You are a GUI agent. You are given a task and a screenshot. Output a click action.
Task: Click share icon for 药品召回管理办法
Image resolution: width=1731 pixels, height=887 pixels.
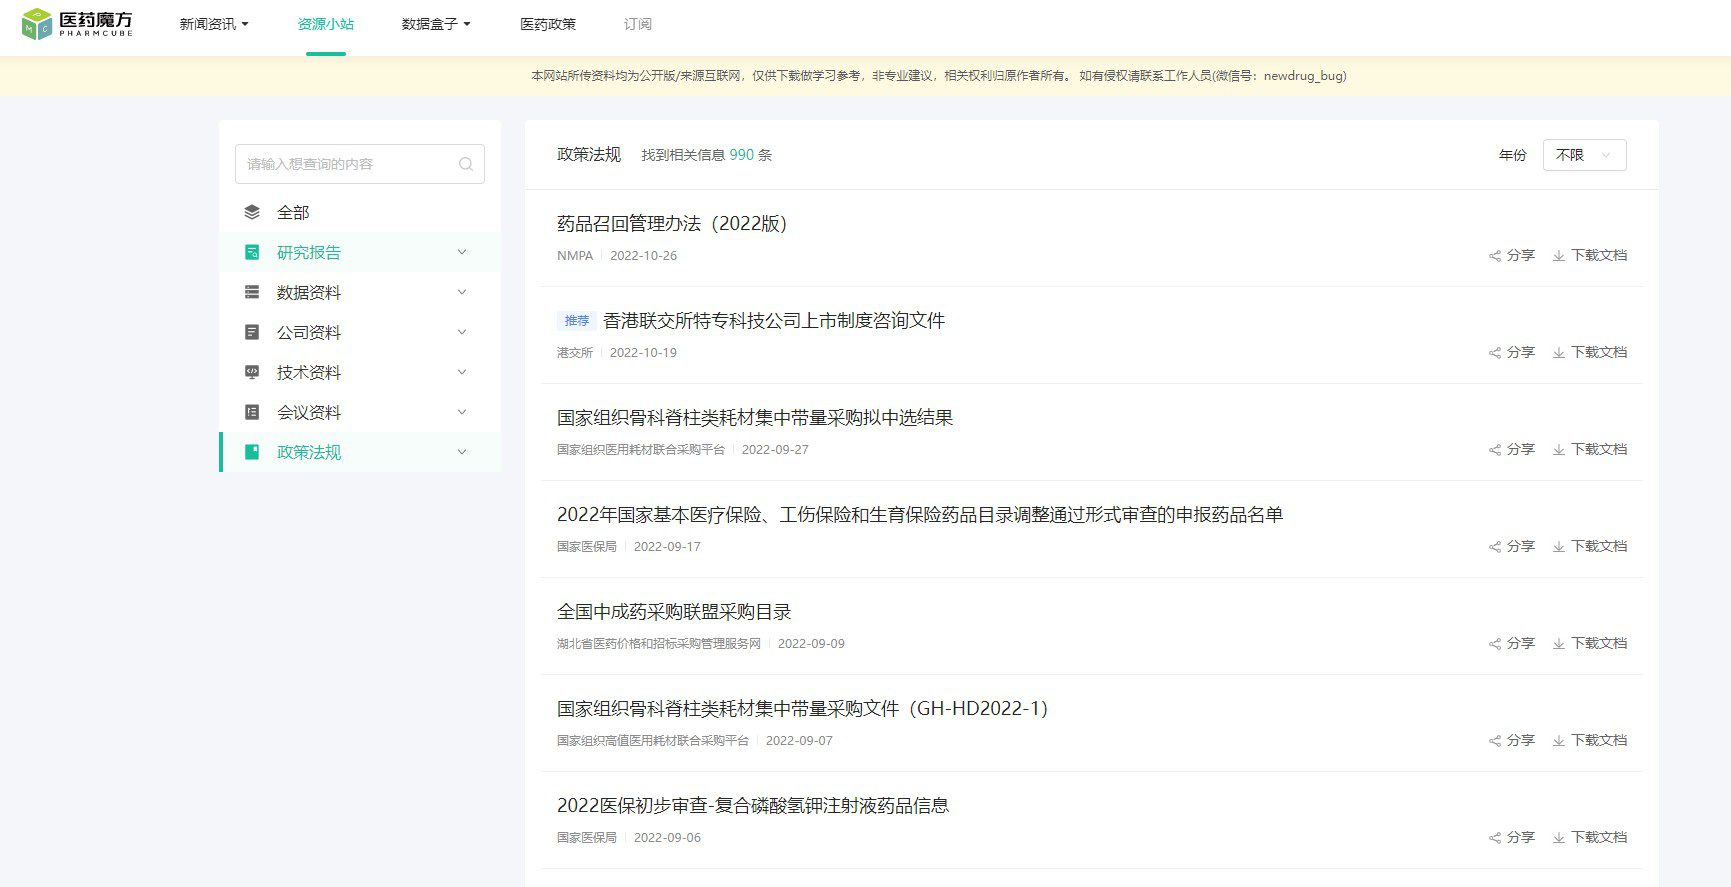point(1495,256)
